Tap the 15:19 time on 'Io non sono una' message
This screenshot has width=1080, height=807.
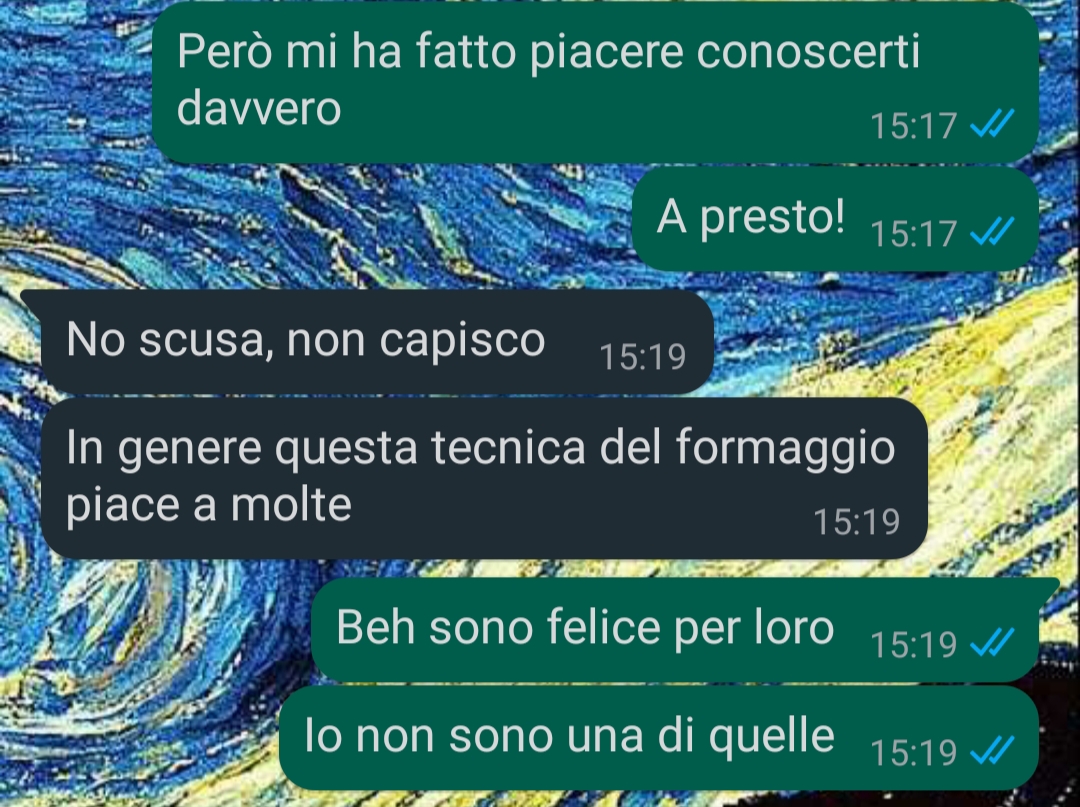pyautogui.click(x=913, y=751)
